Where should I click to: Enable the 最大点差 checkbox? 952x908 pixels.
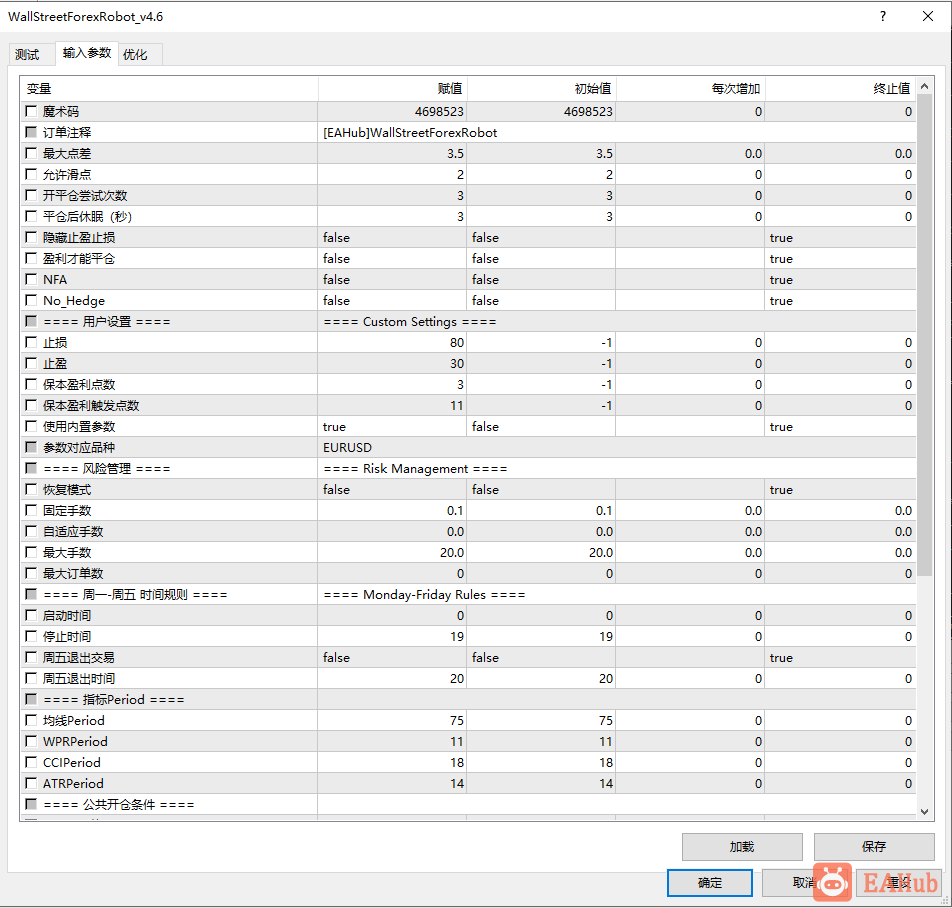point(31,153)
